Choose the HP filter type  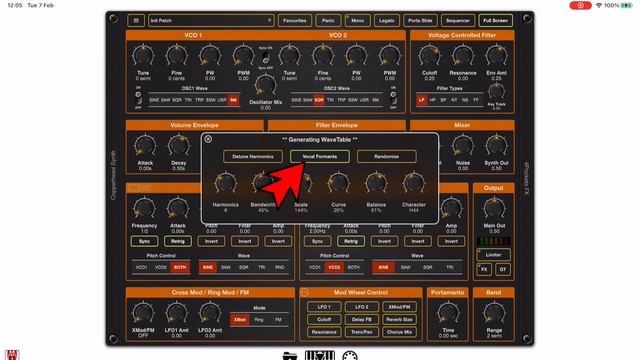coord(433,100)
